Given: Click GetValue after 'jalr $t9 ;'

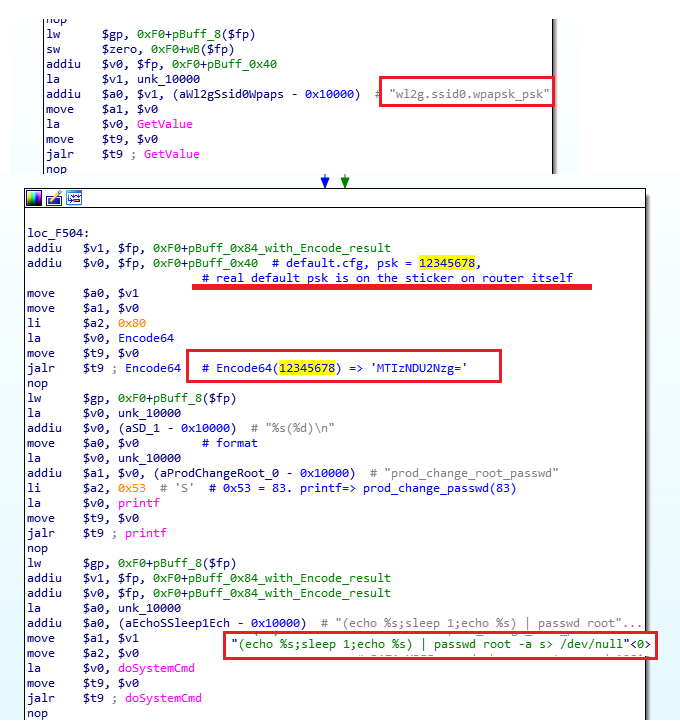Looking at the screenshot, I should pos(172,154).
